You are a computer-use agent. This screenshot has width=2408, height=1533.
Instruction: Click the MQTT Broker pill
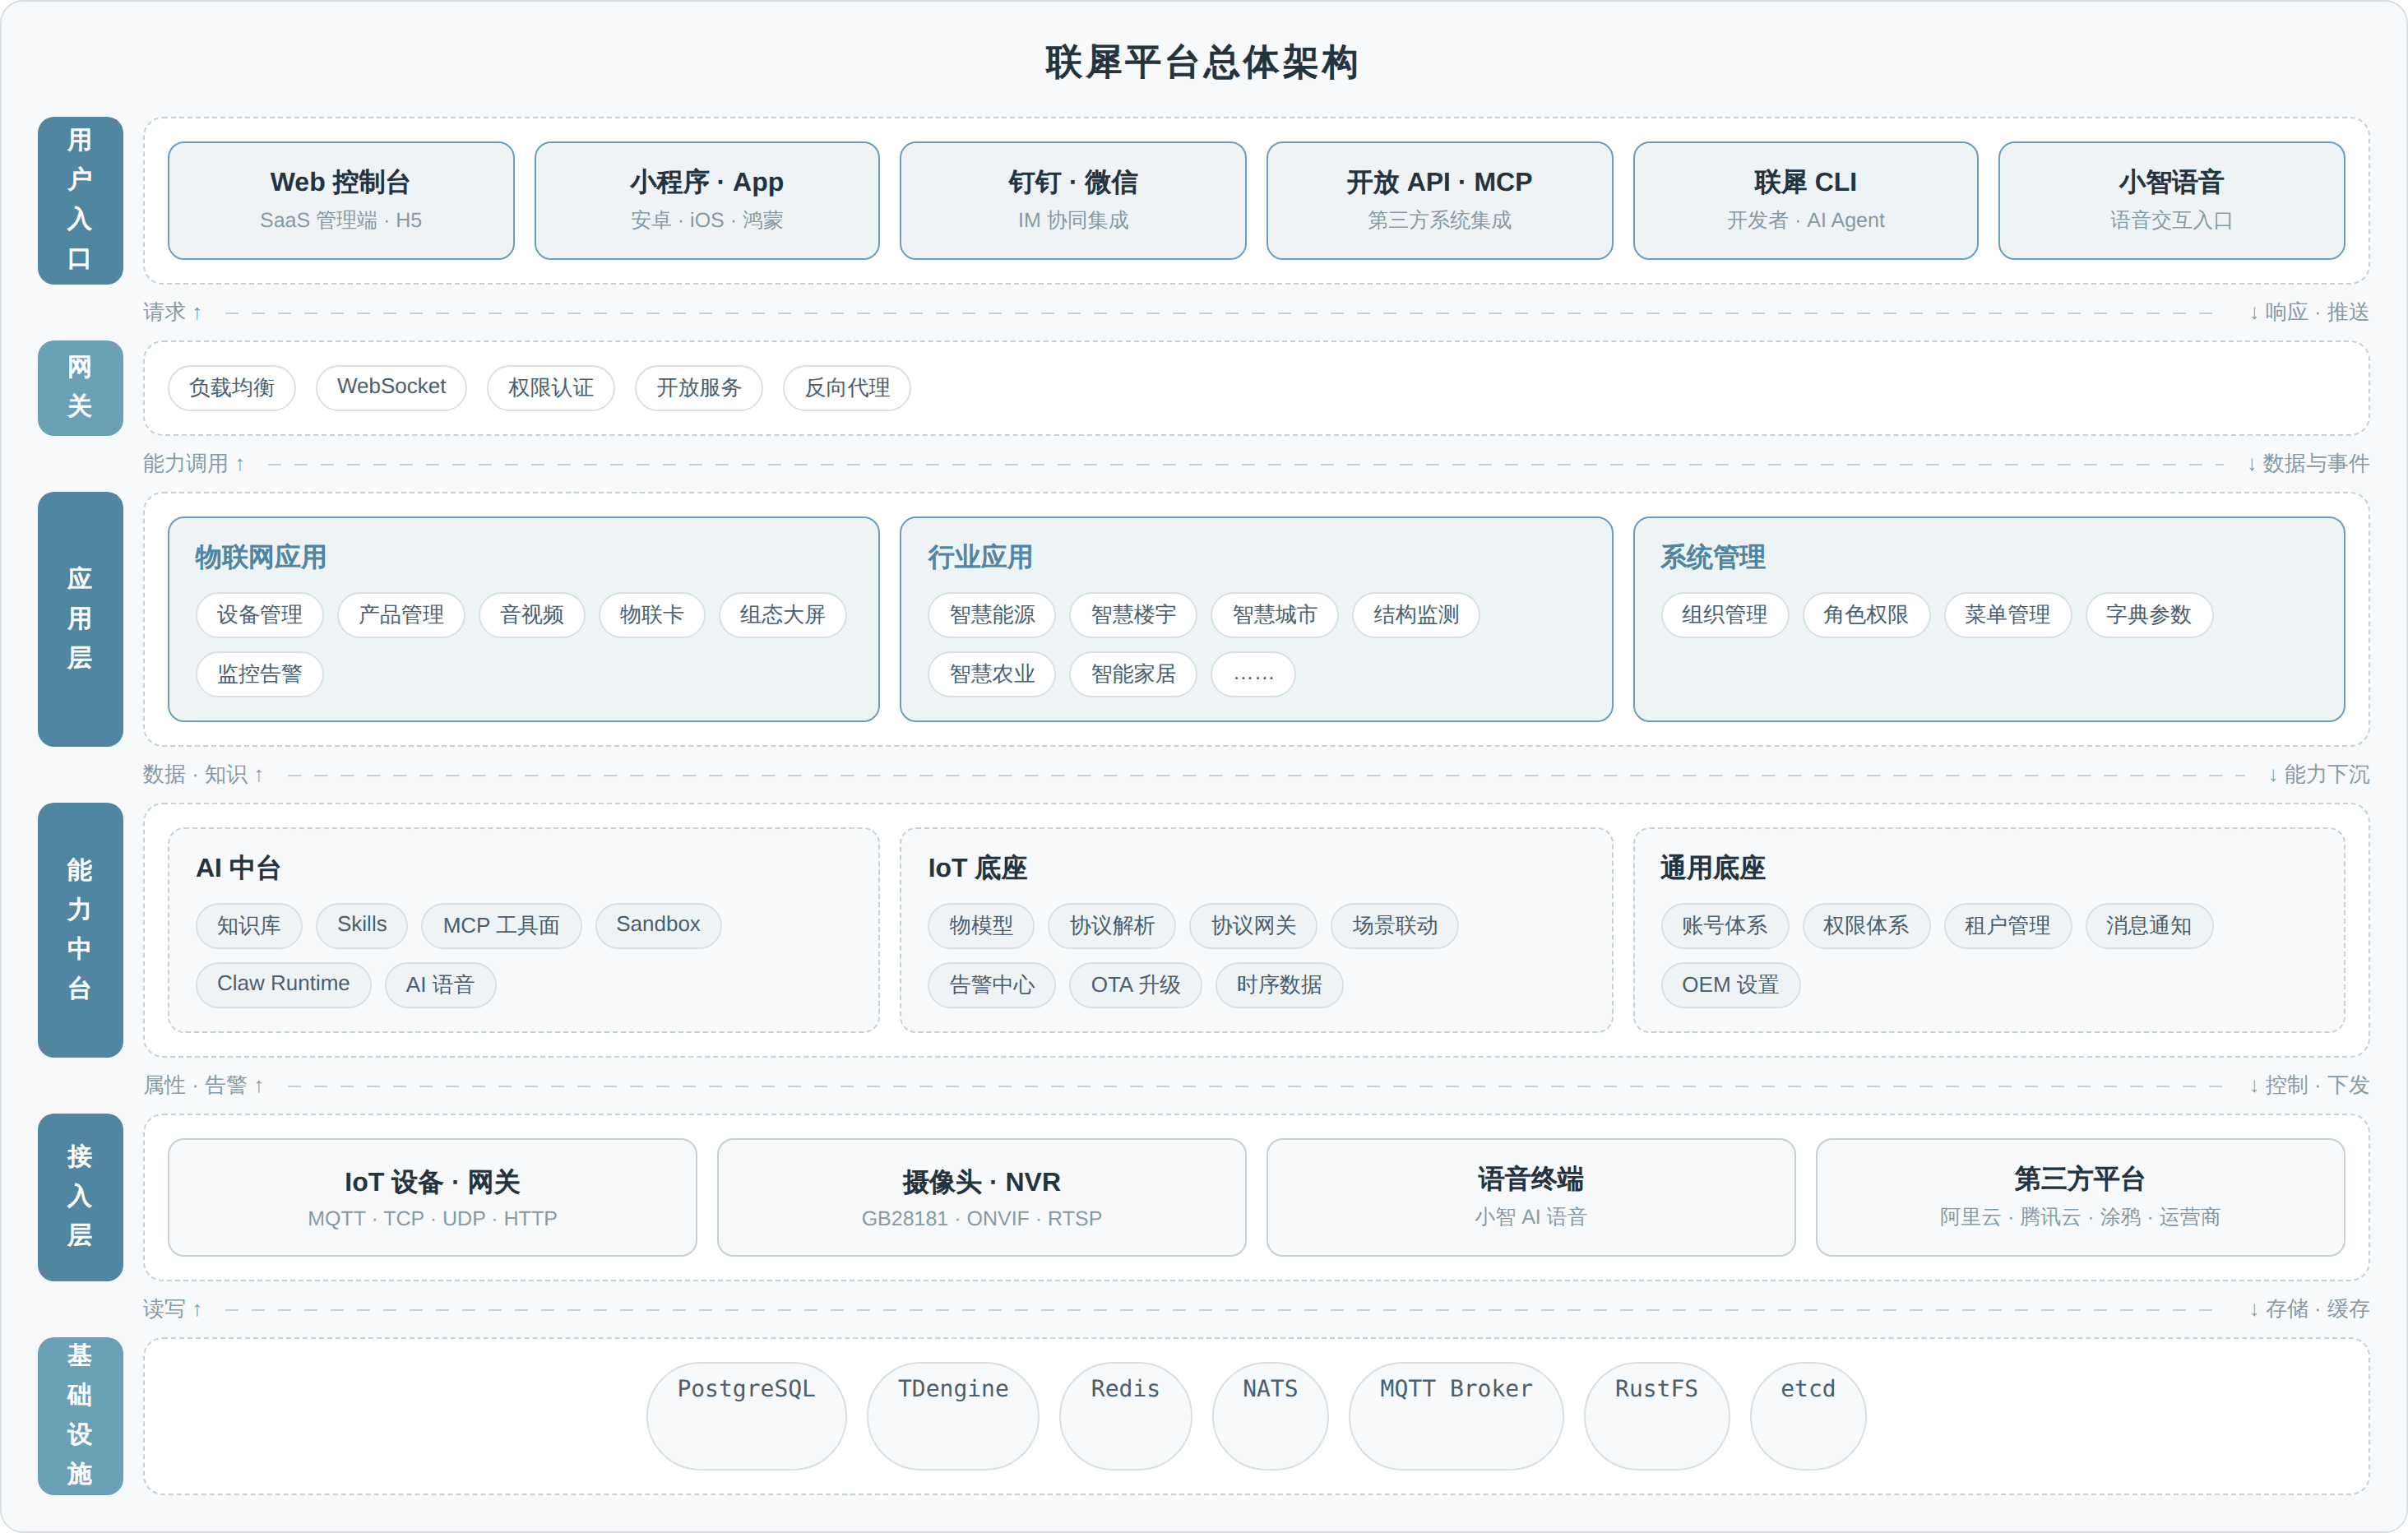(1456, 1415)
